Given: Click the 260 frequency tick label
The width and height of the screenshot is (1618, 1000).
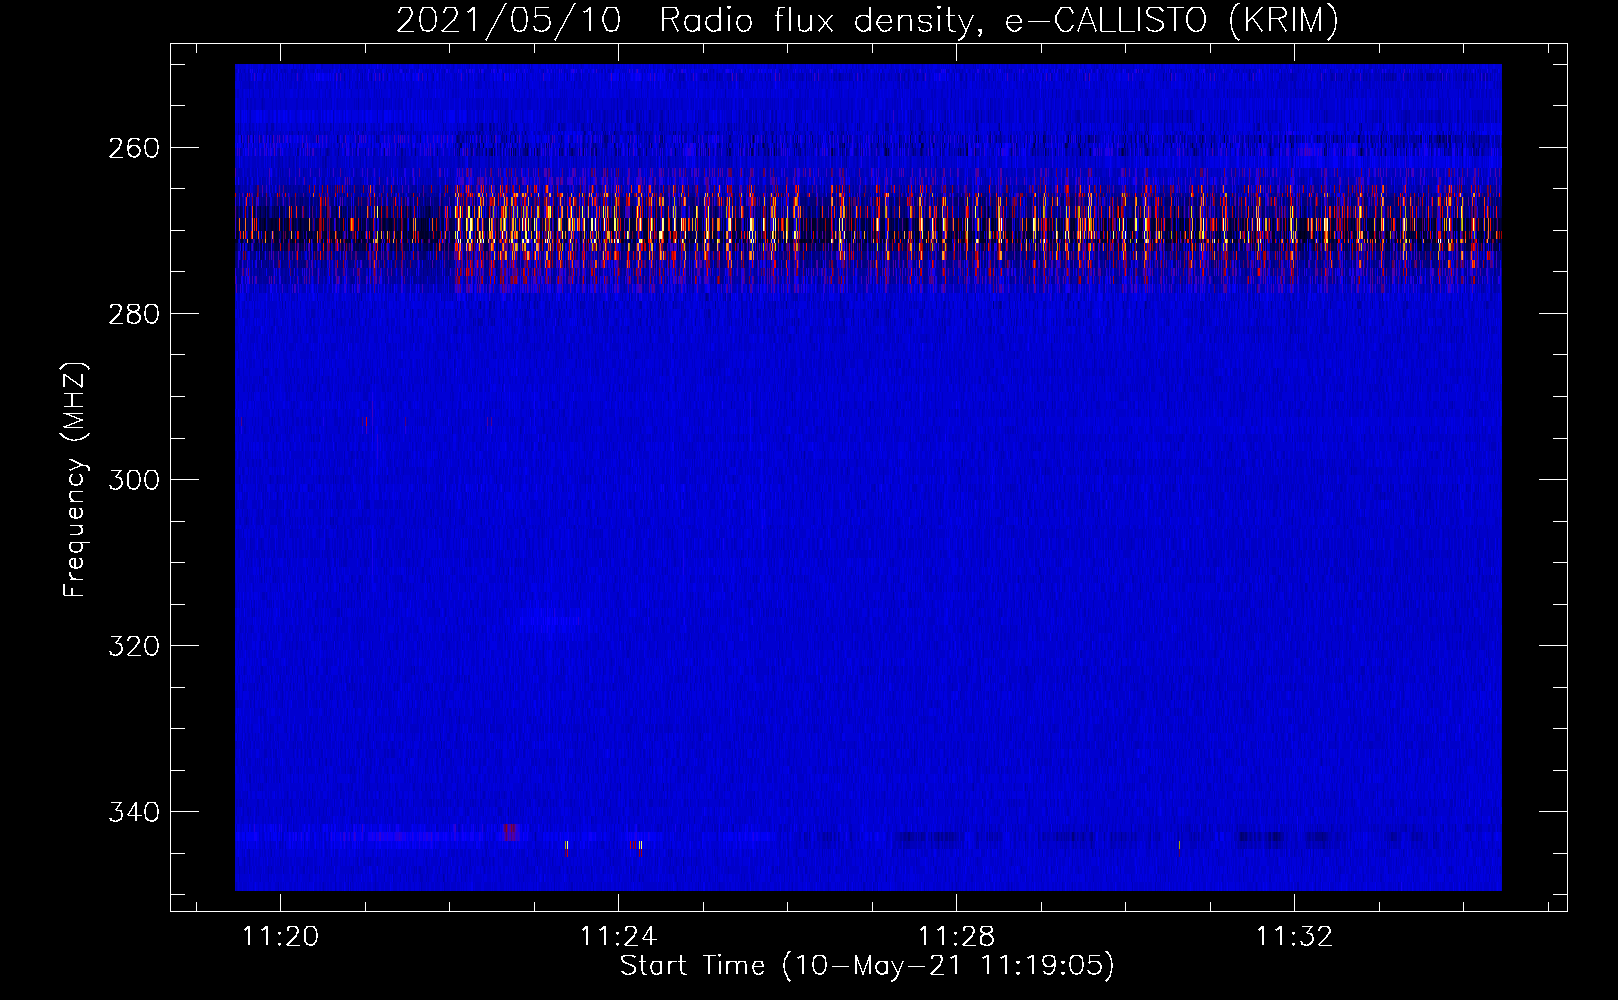Looking at the screenshot, I should (x=134, y=148).
